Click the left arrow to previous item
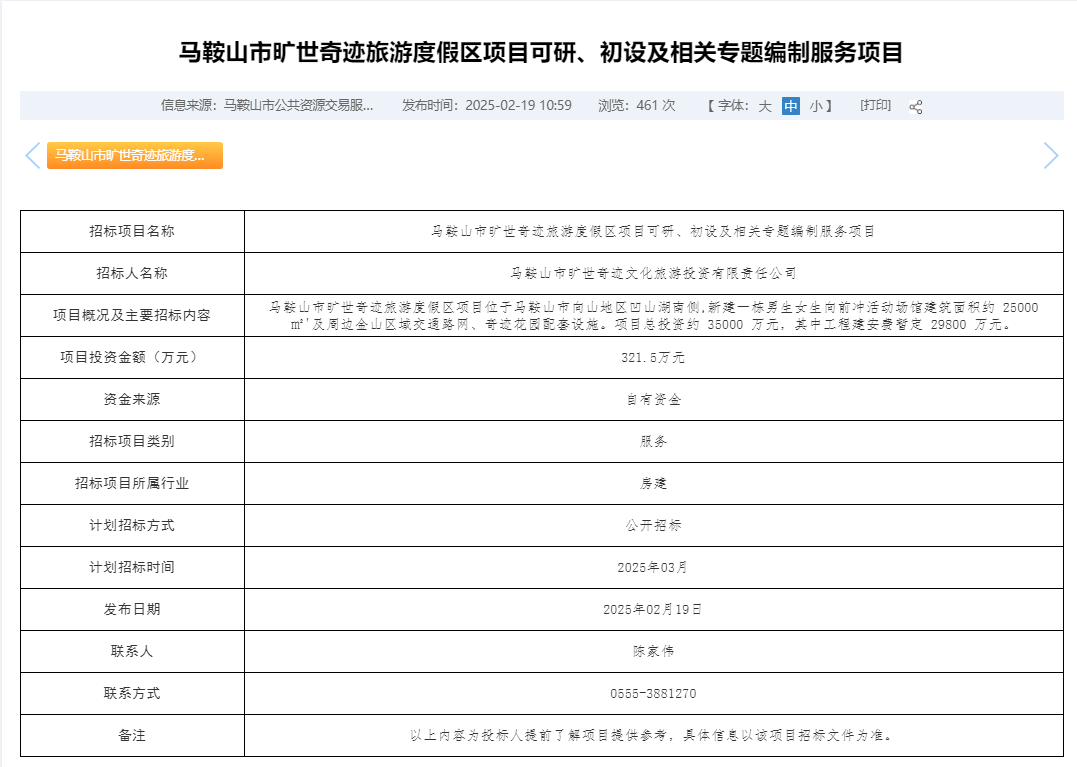This screenshot has height=767, width=1077. pyautogui.click(x=32, y=156)
